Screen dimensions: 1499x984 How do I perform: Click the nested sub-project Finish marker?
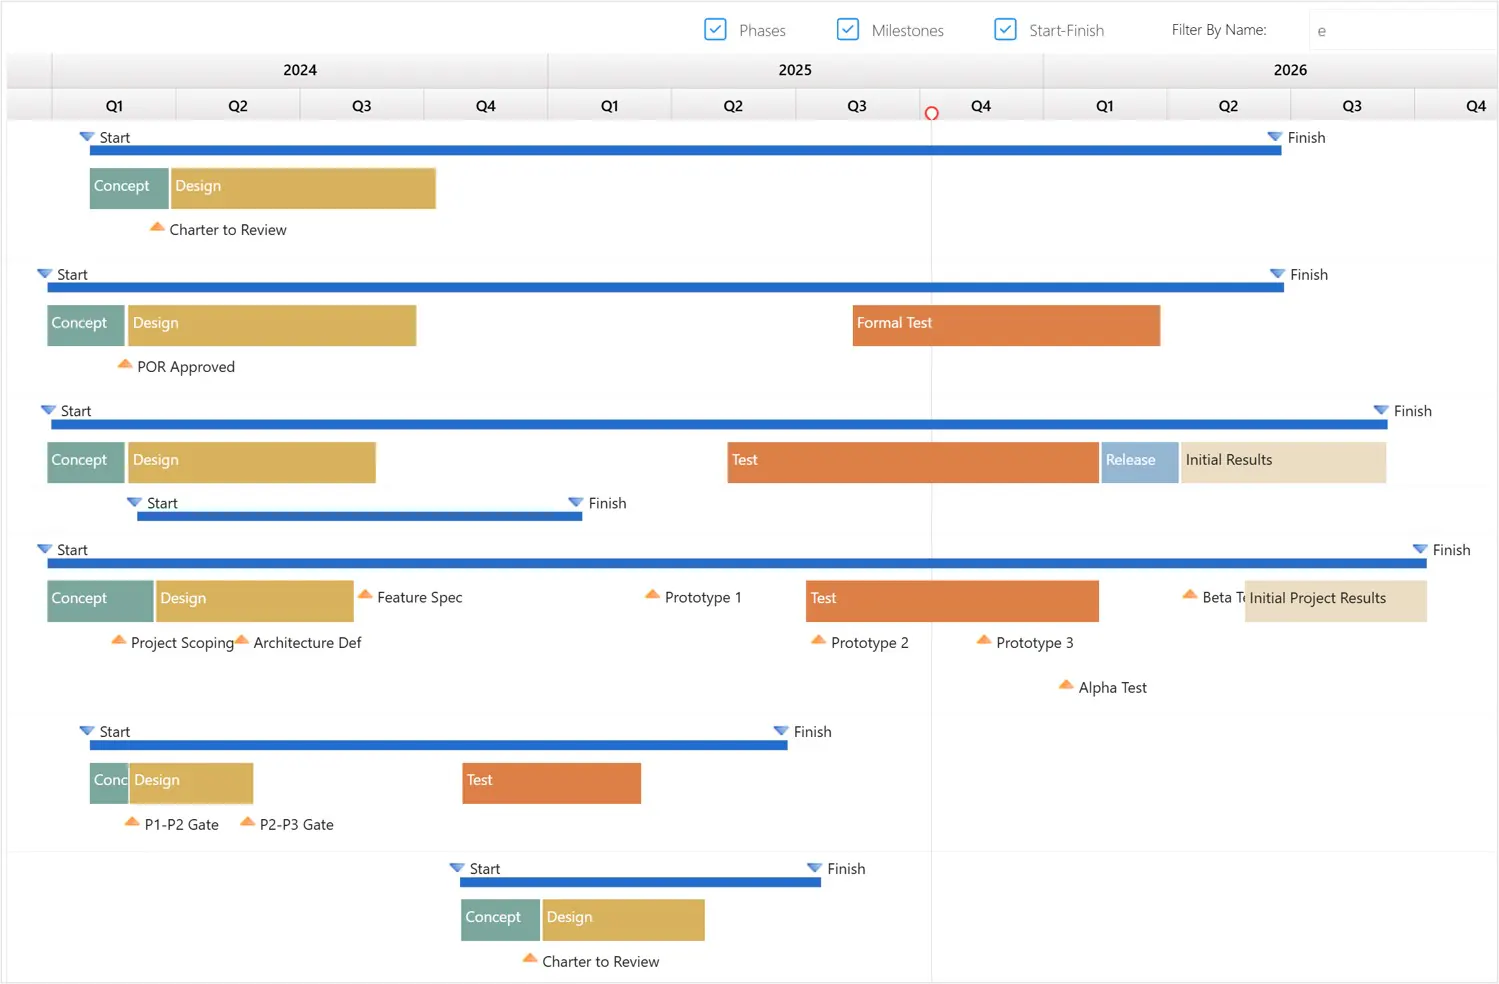576,502
